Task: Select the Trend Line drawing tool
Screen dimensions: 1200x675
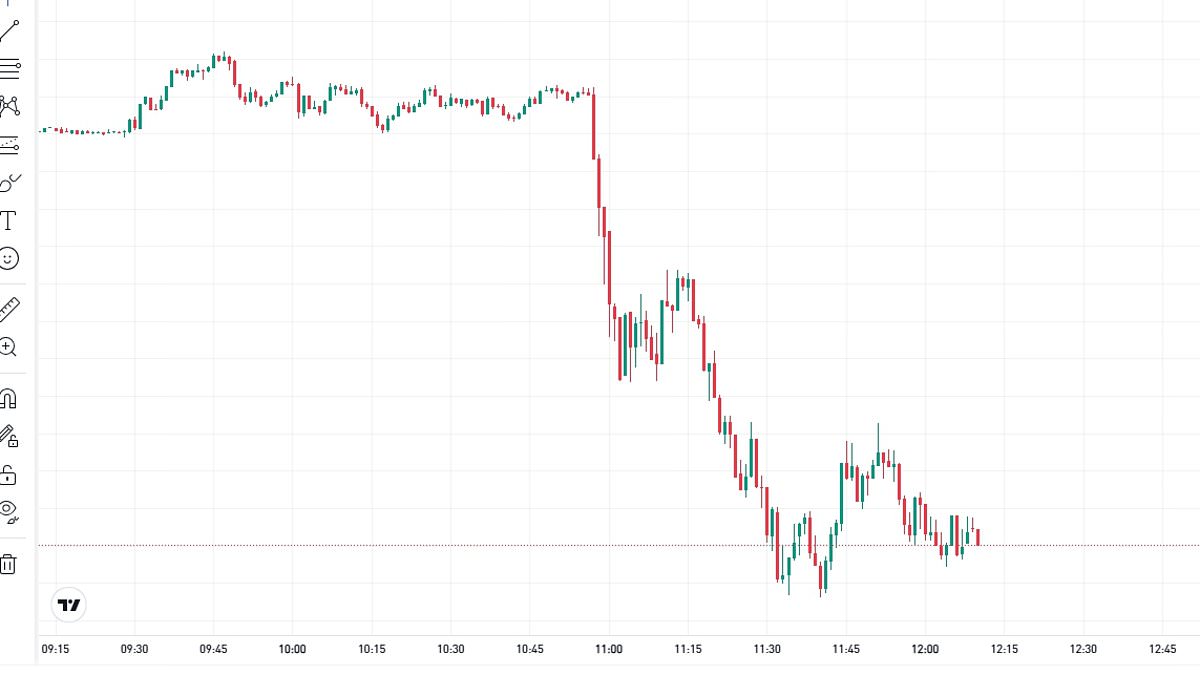Action: pos(10,28)
